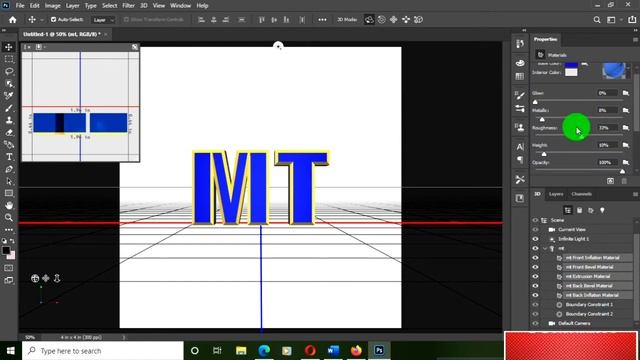Filter 3D panel by materials

point(591,210)
